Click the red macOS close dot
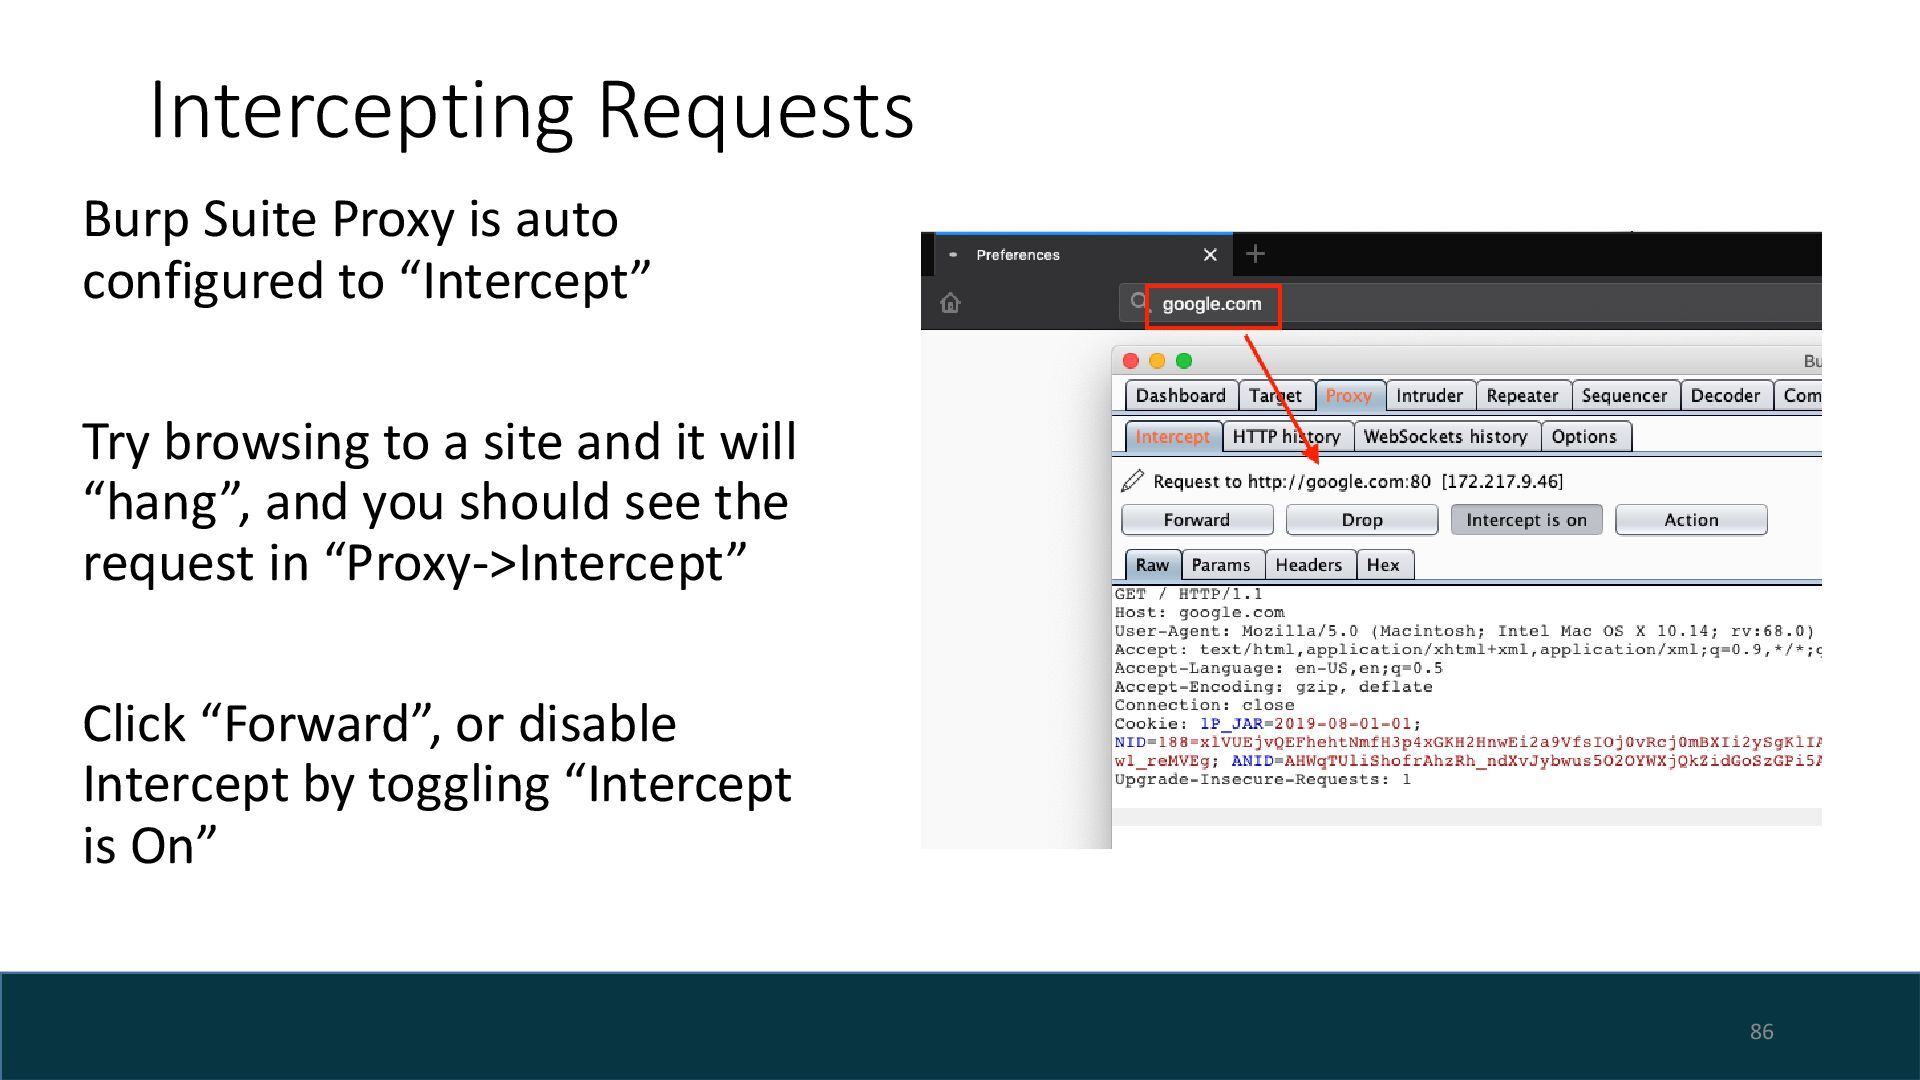This screenshot has height=1080, width=1920. 1131,361
